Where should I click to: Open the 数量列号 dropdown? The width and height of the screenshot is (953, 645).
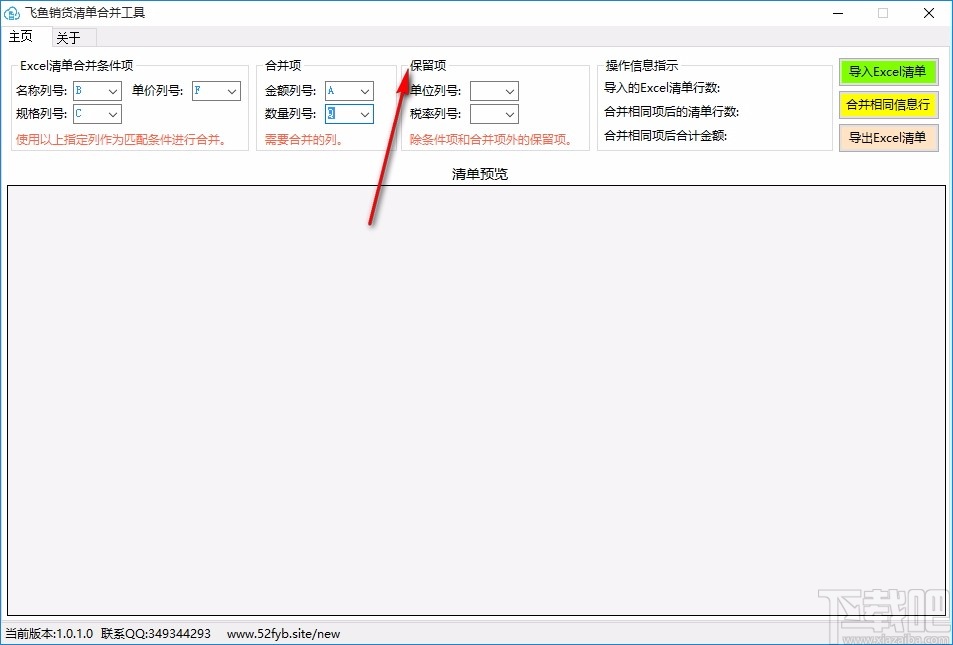point(364,113)
